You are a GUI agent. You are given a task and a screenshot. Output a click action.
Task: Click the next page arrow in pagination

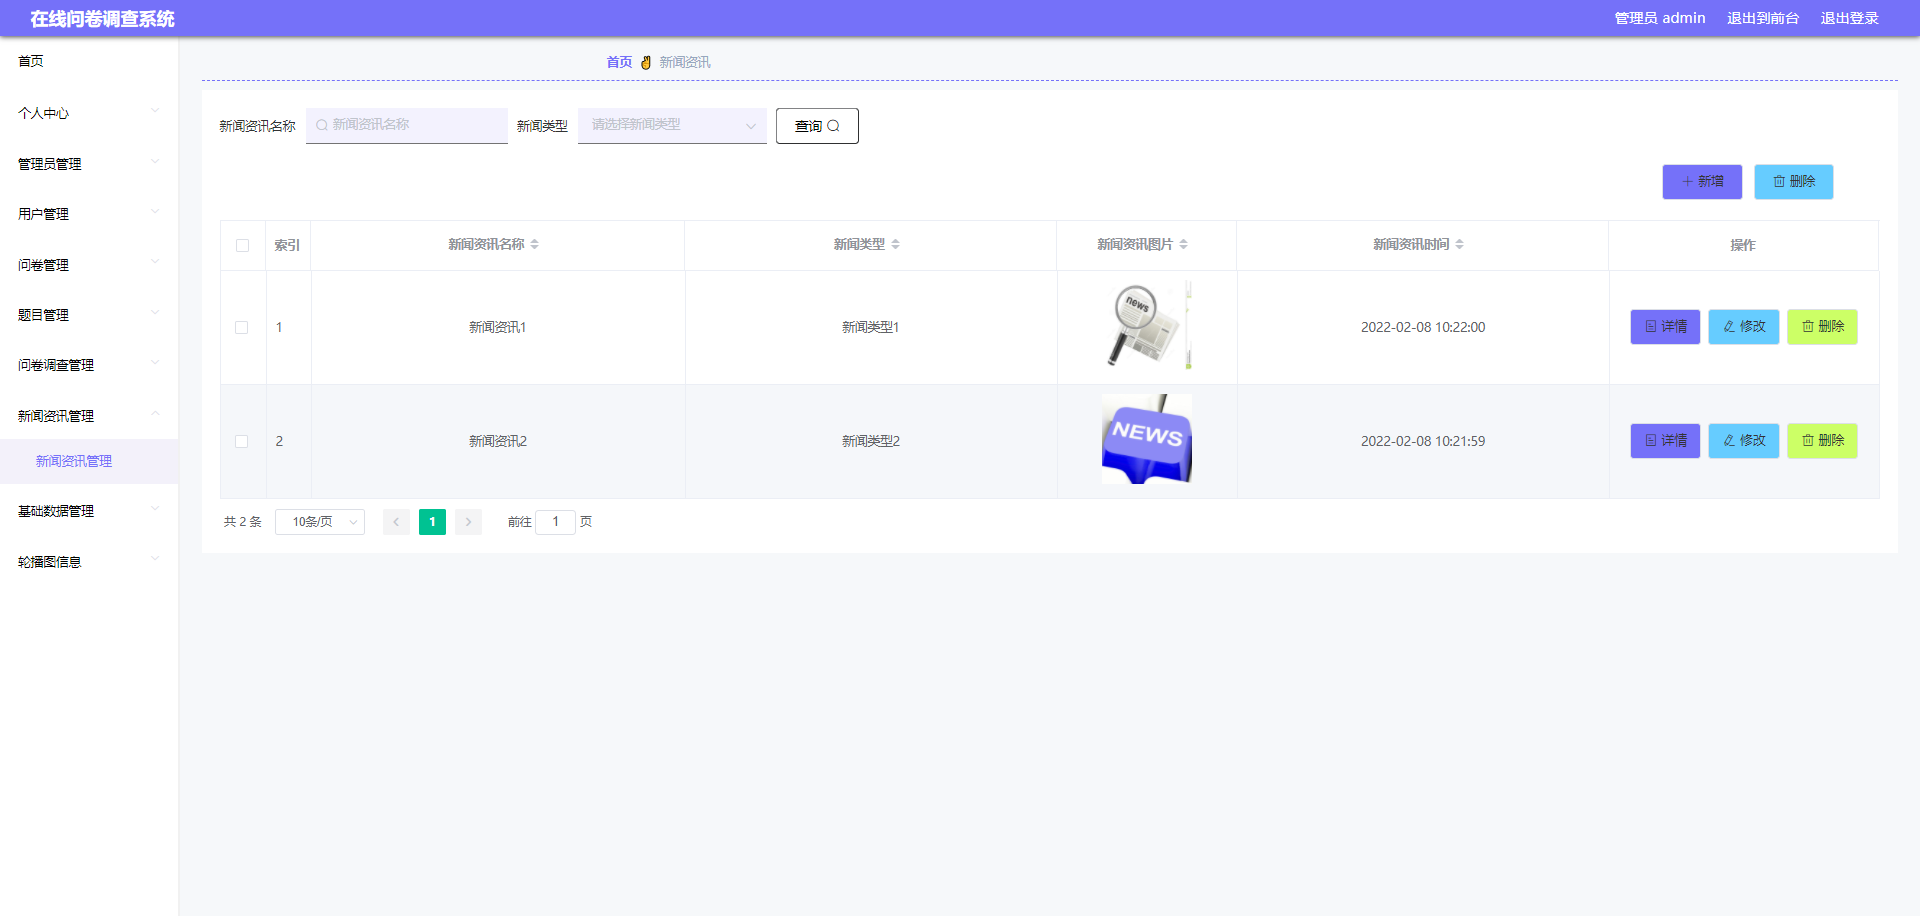(x=468, y=521)
